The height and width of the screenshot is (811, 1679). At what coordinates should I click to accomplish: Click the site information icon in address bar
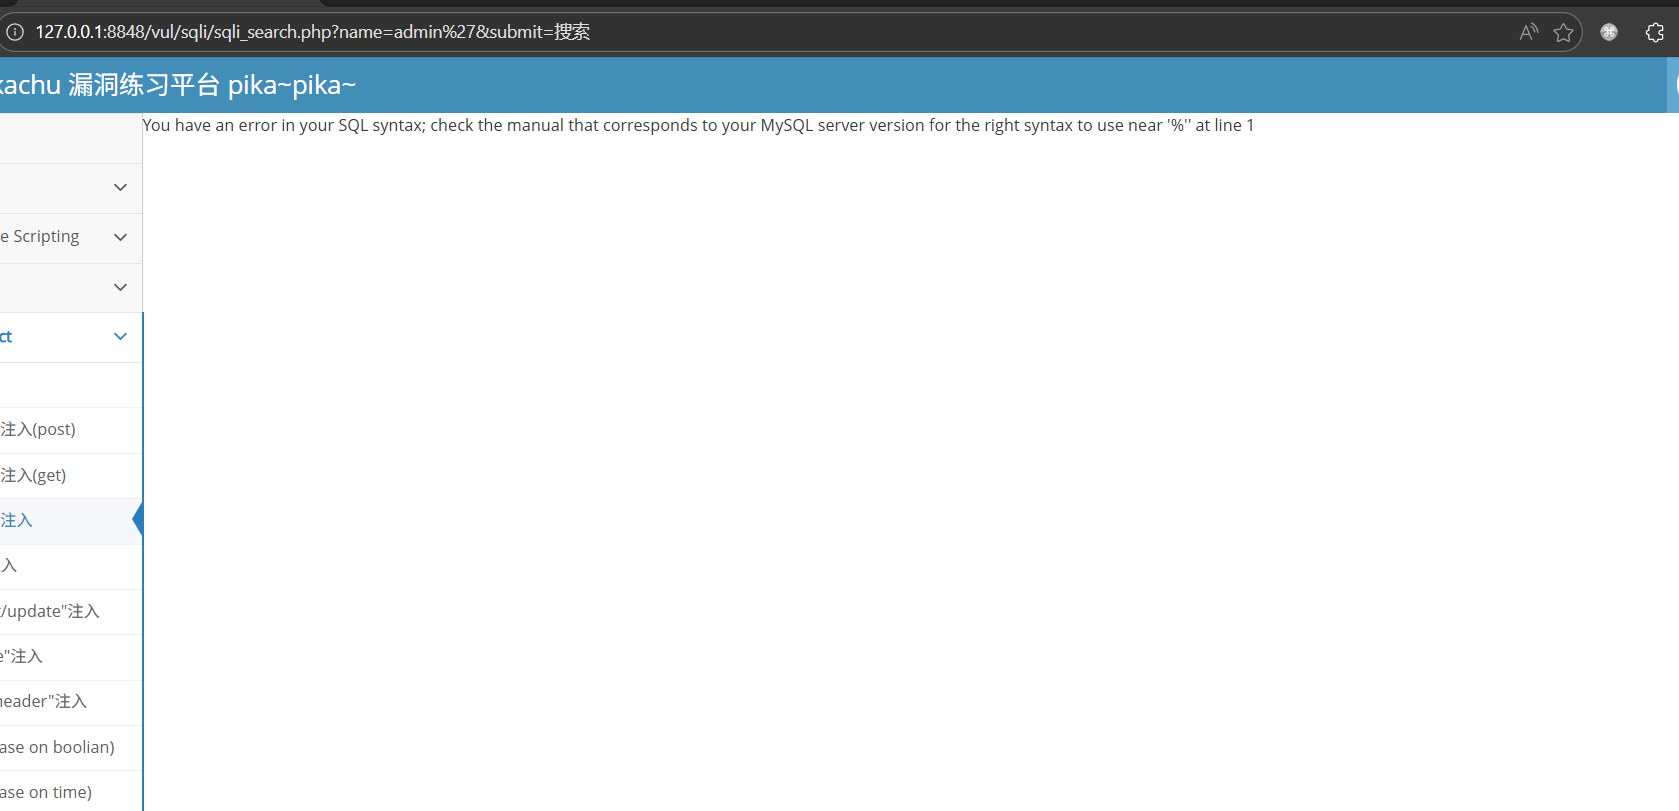click(15, 32)
